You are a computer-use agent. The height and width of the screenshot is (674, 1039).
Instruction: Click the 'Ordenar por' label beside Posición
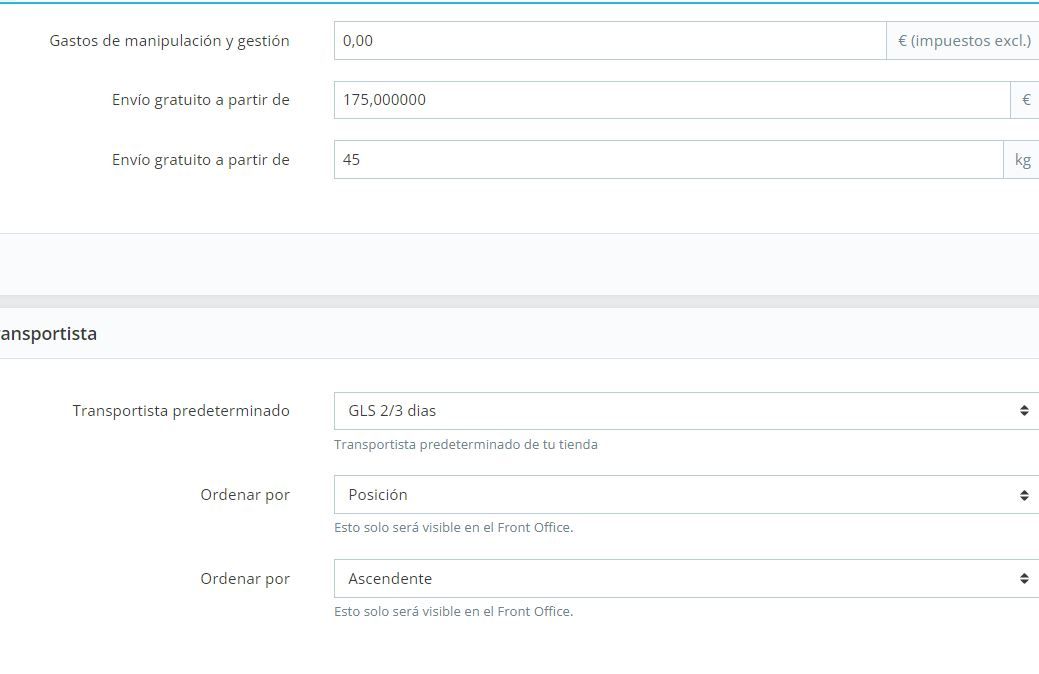245,495
